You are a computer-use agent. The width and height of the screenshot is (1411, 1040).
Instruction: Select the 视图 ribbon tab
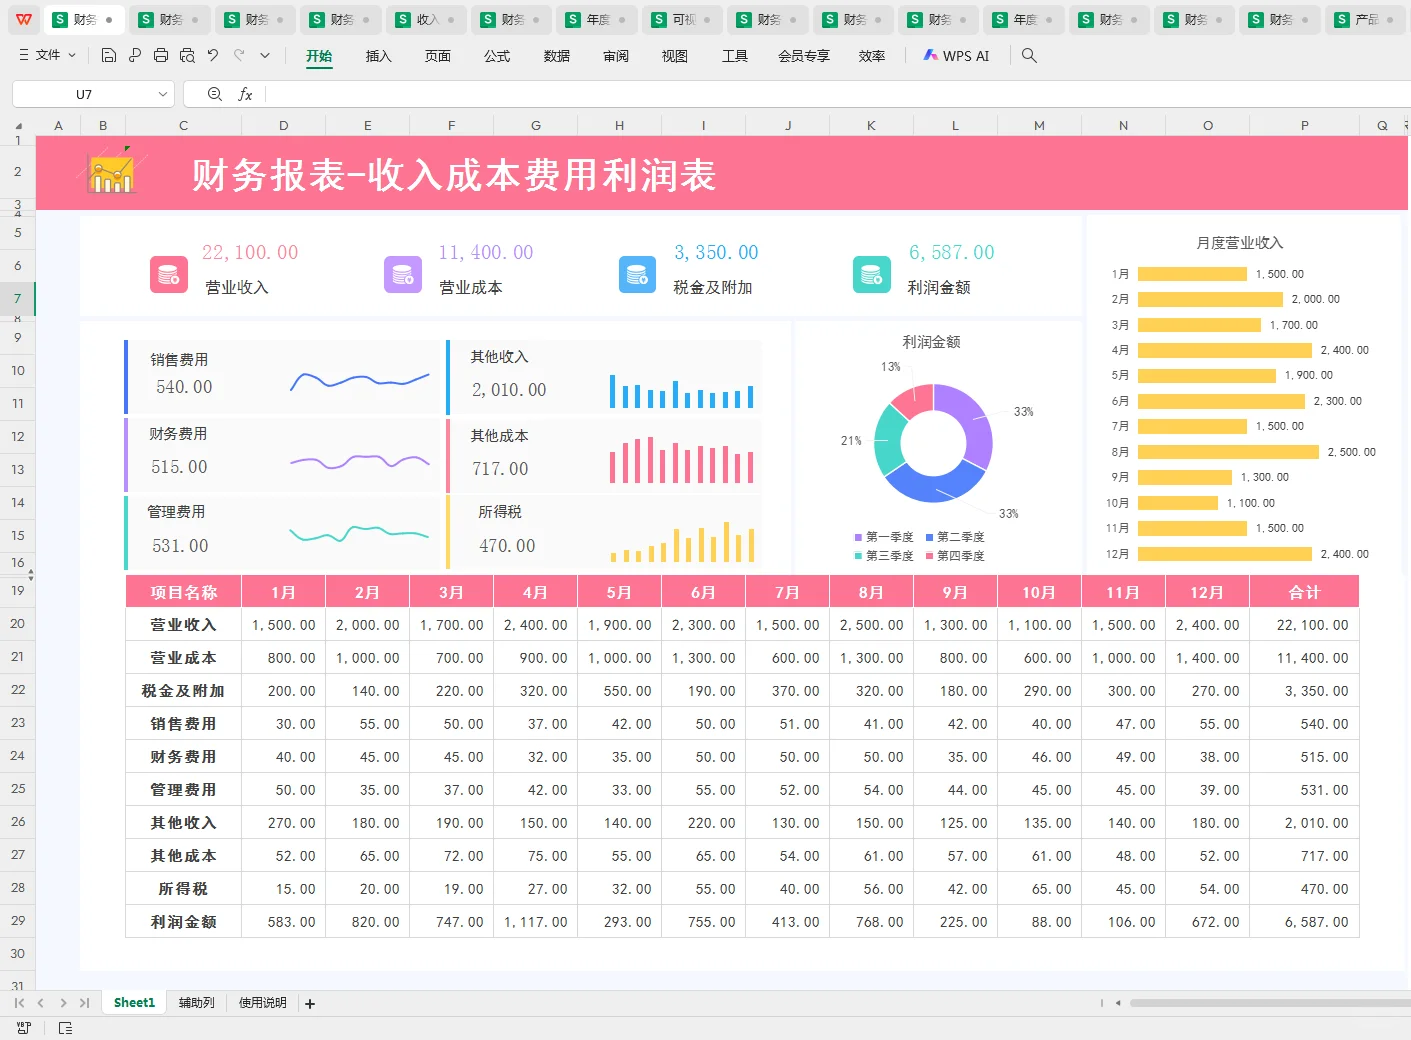(675, 56)
